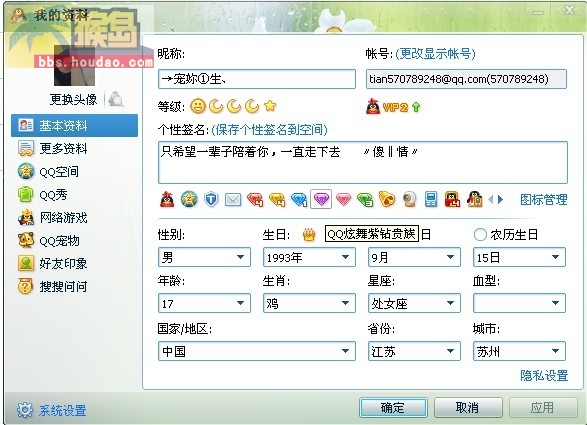Open the 隐私设置 link
587x425 pixels.
point(544,376)
